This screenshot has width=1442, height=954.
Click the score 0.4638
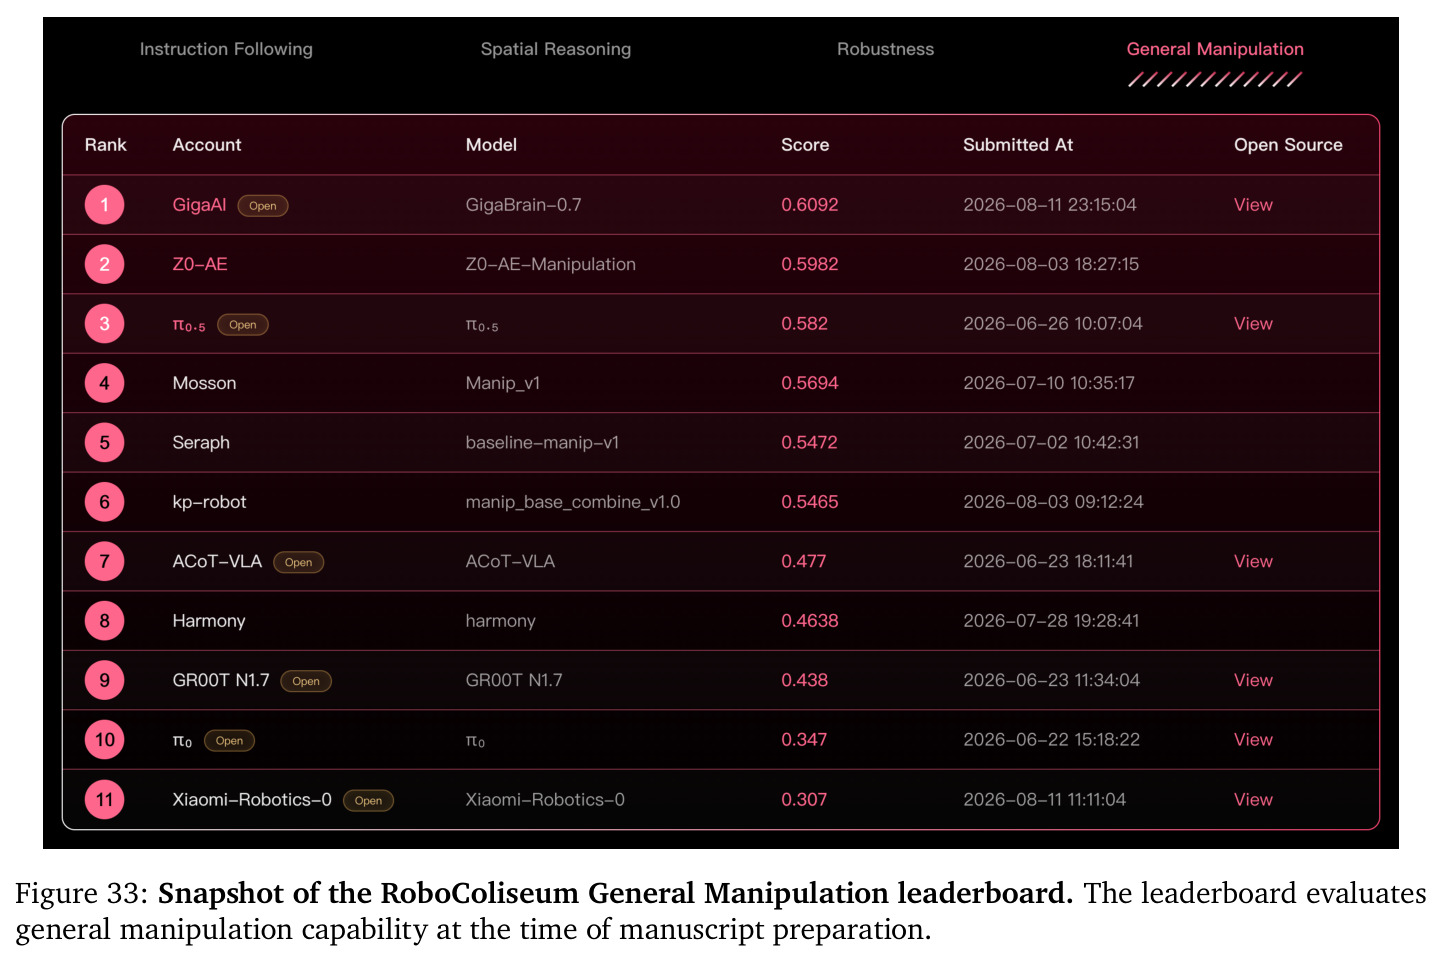[810, 621]
